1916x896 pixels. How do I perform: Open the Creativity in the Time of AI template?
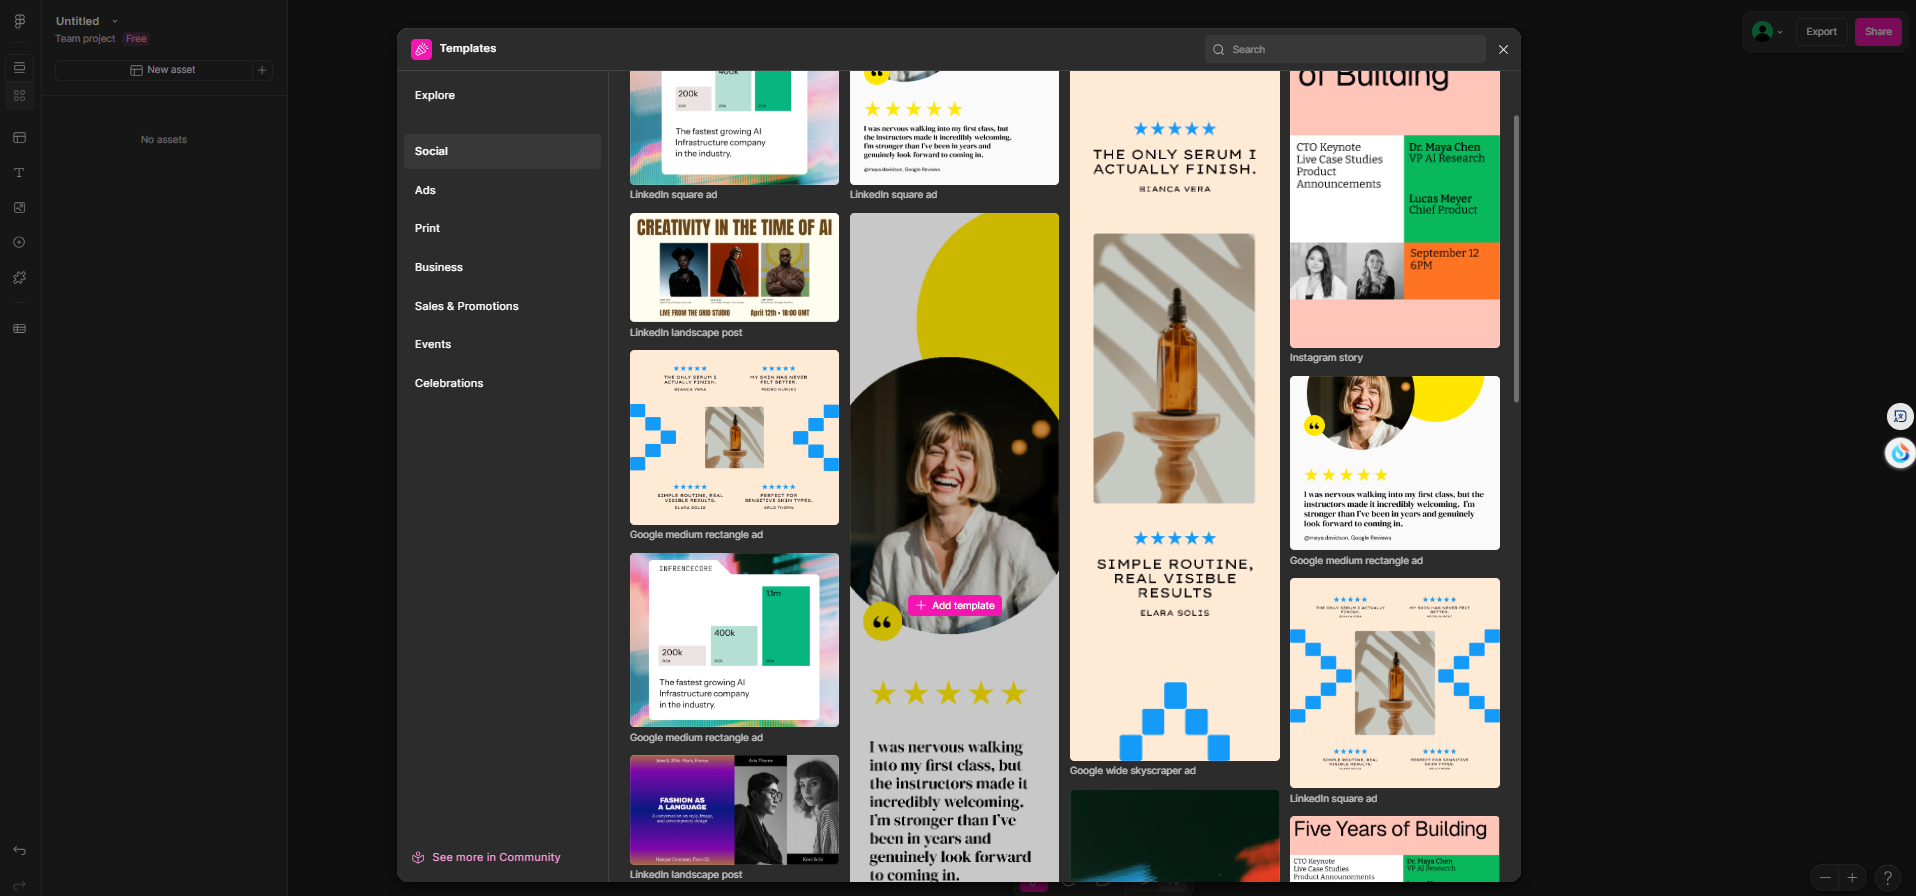pos(734,268)
